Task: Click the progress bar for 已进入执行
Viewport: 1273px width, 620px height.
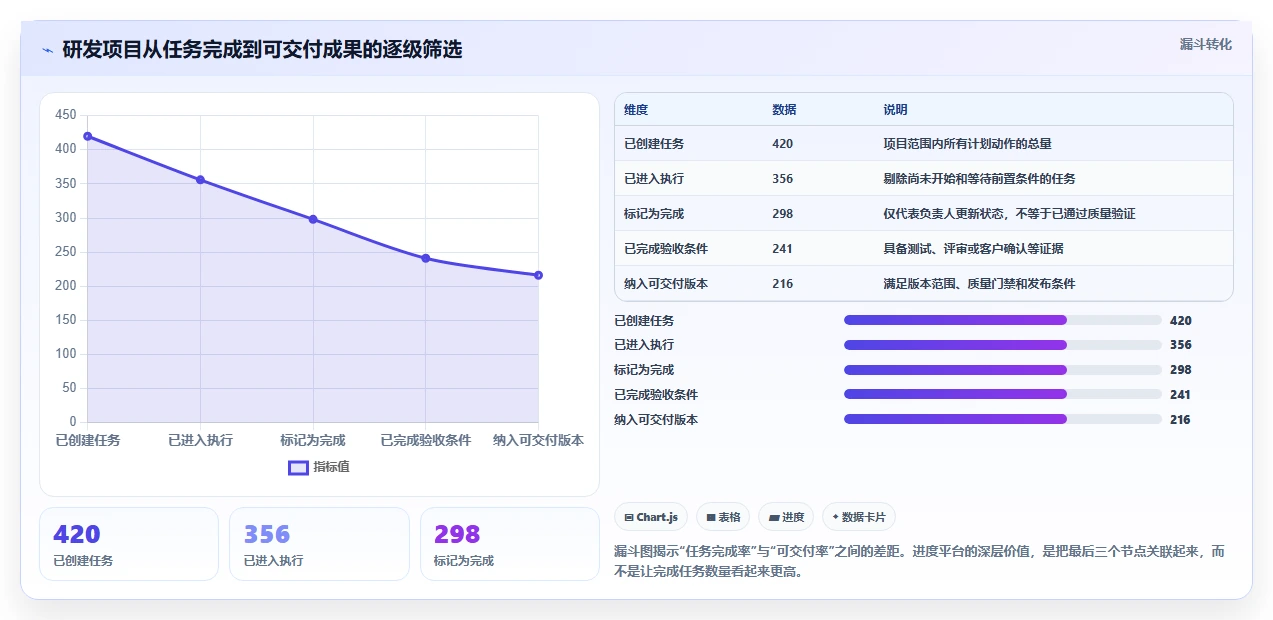Action: click(x=1003, y=345)
